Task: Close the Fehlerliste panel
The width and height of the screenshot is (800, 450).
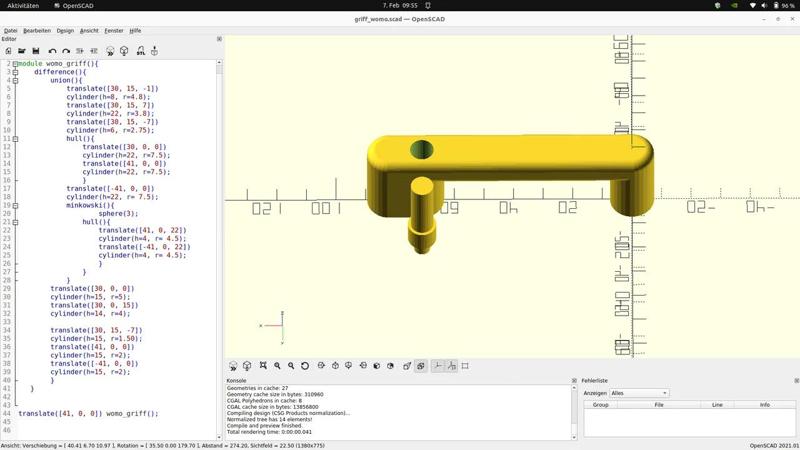Action: [x=796, y=381]
